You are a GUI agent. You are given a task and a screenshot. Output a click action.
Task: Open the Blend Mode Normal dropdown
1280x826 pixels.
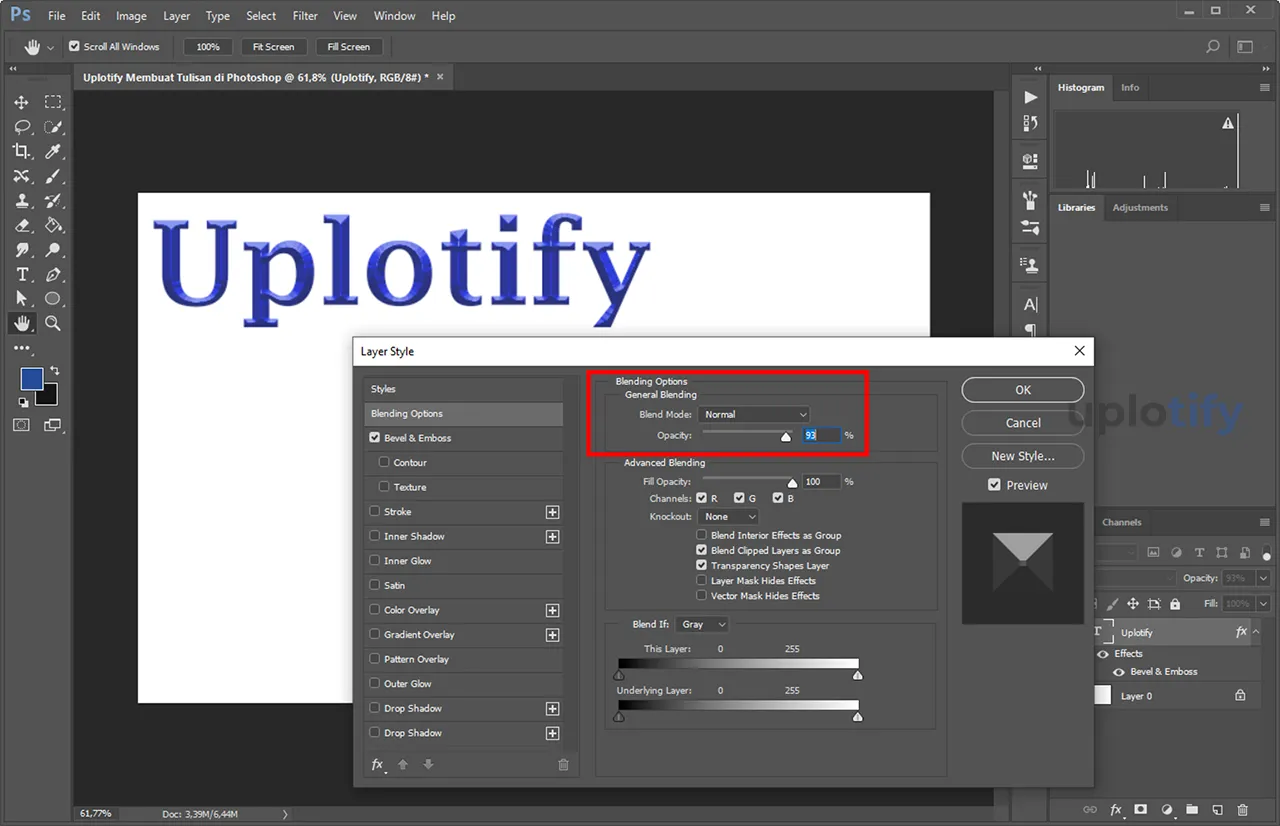click(x=754, y=414)
